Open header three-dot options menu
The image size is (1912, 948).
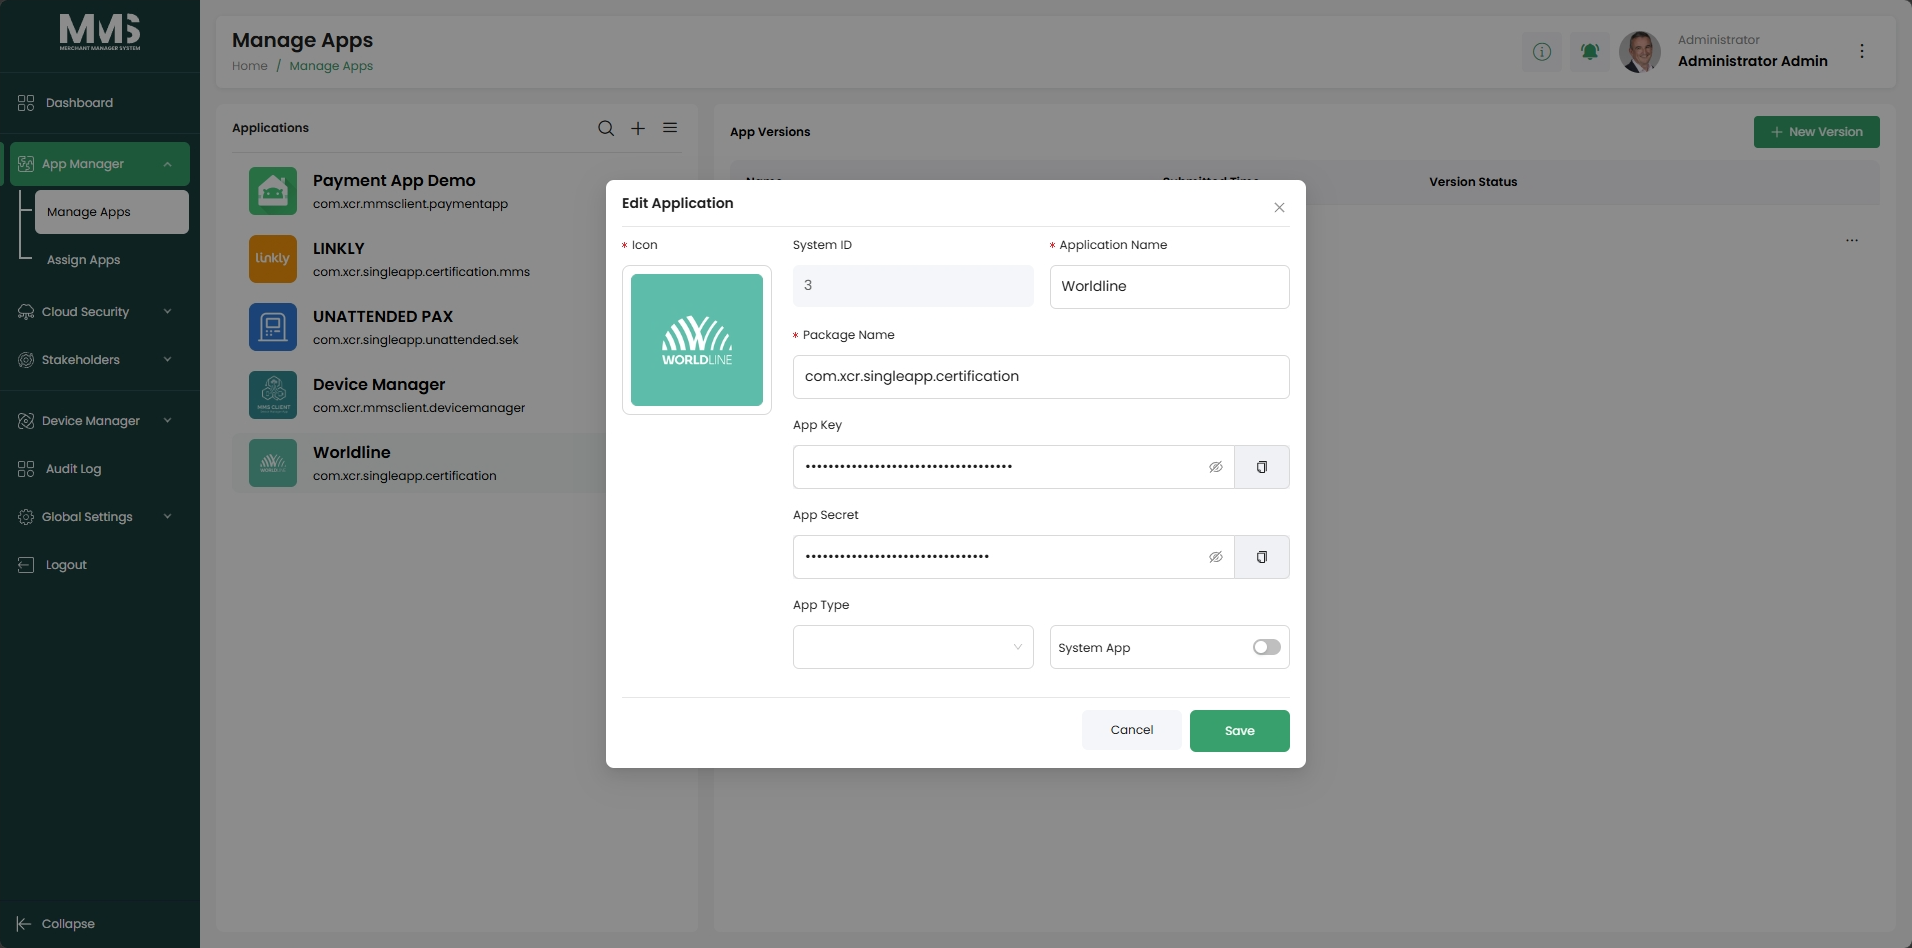pos(1862,51)
